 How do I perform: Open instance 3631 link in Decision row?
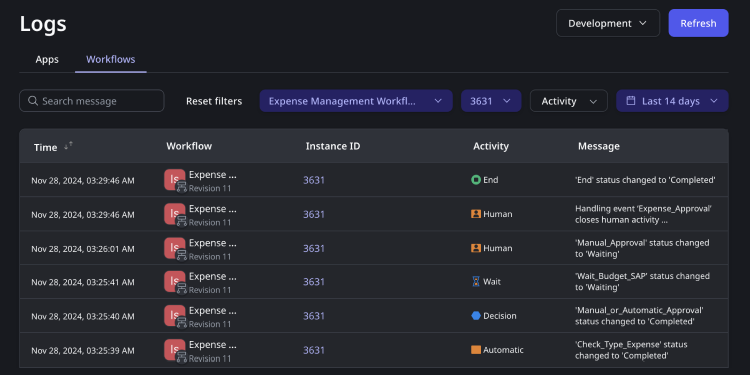click(x=314, y=316)
